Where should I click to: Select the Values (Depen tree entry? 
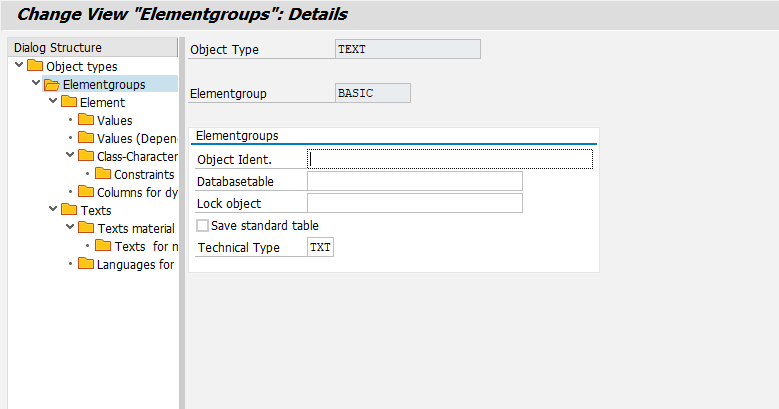tap(136, 138)
